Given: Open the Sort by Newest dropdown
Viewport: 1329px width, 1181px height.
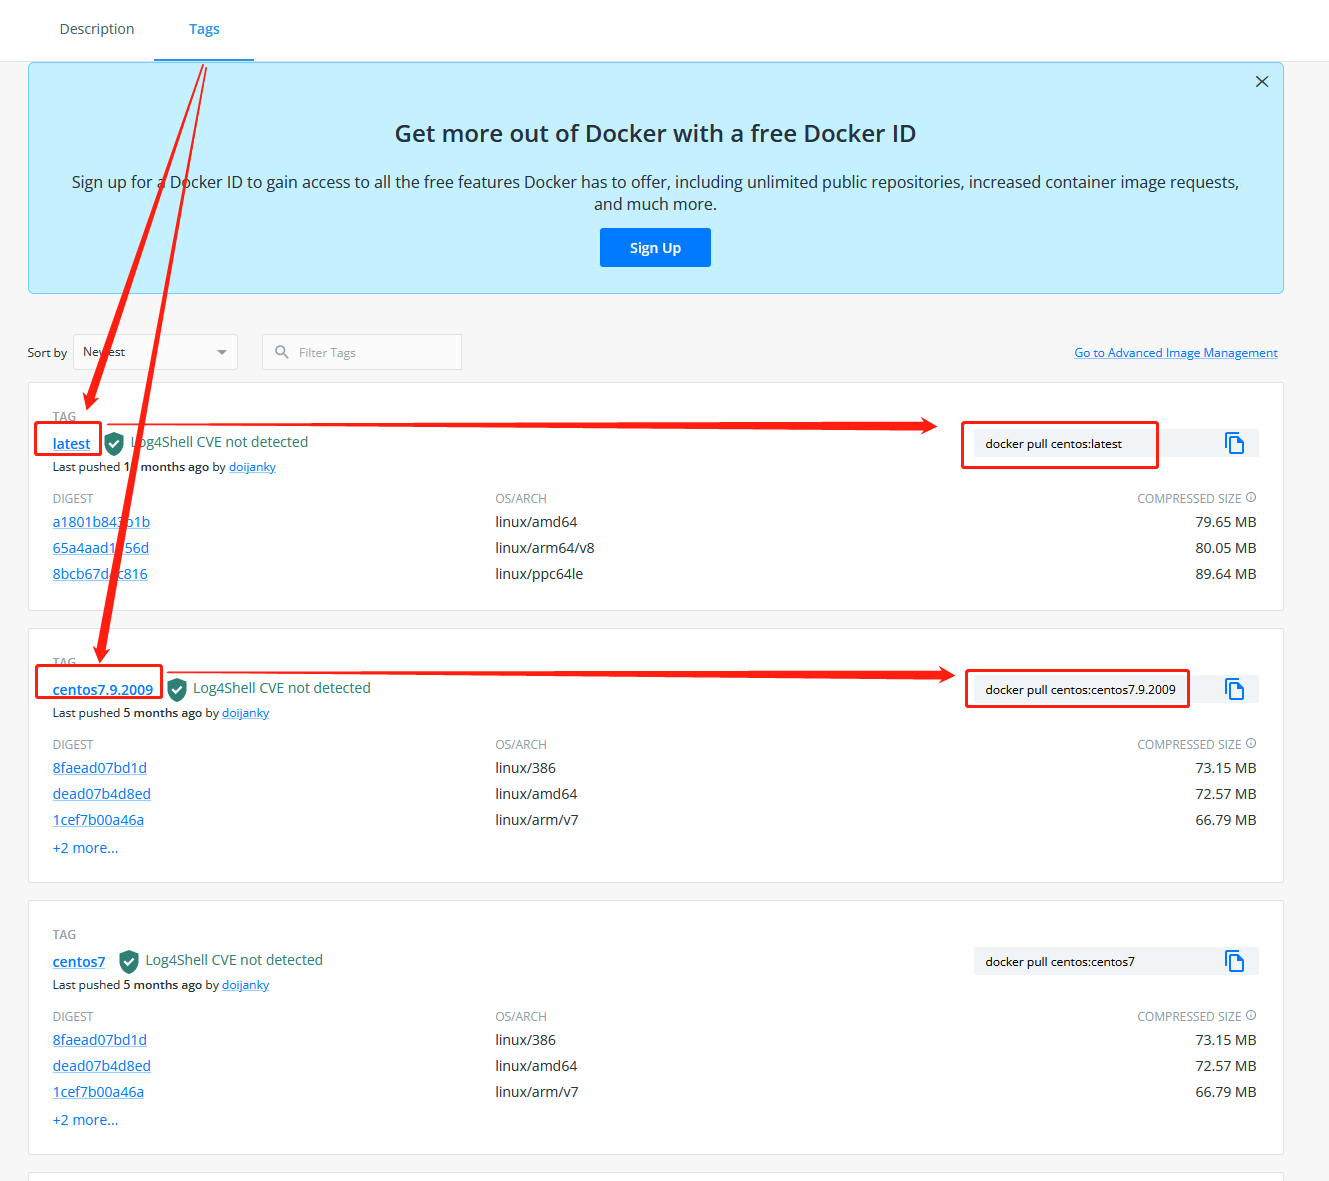Looking at the screenshot, I should point(156,352).
